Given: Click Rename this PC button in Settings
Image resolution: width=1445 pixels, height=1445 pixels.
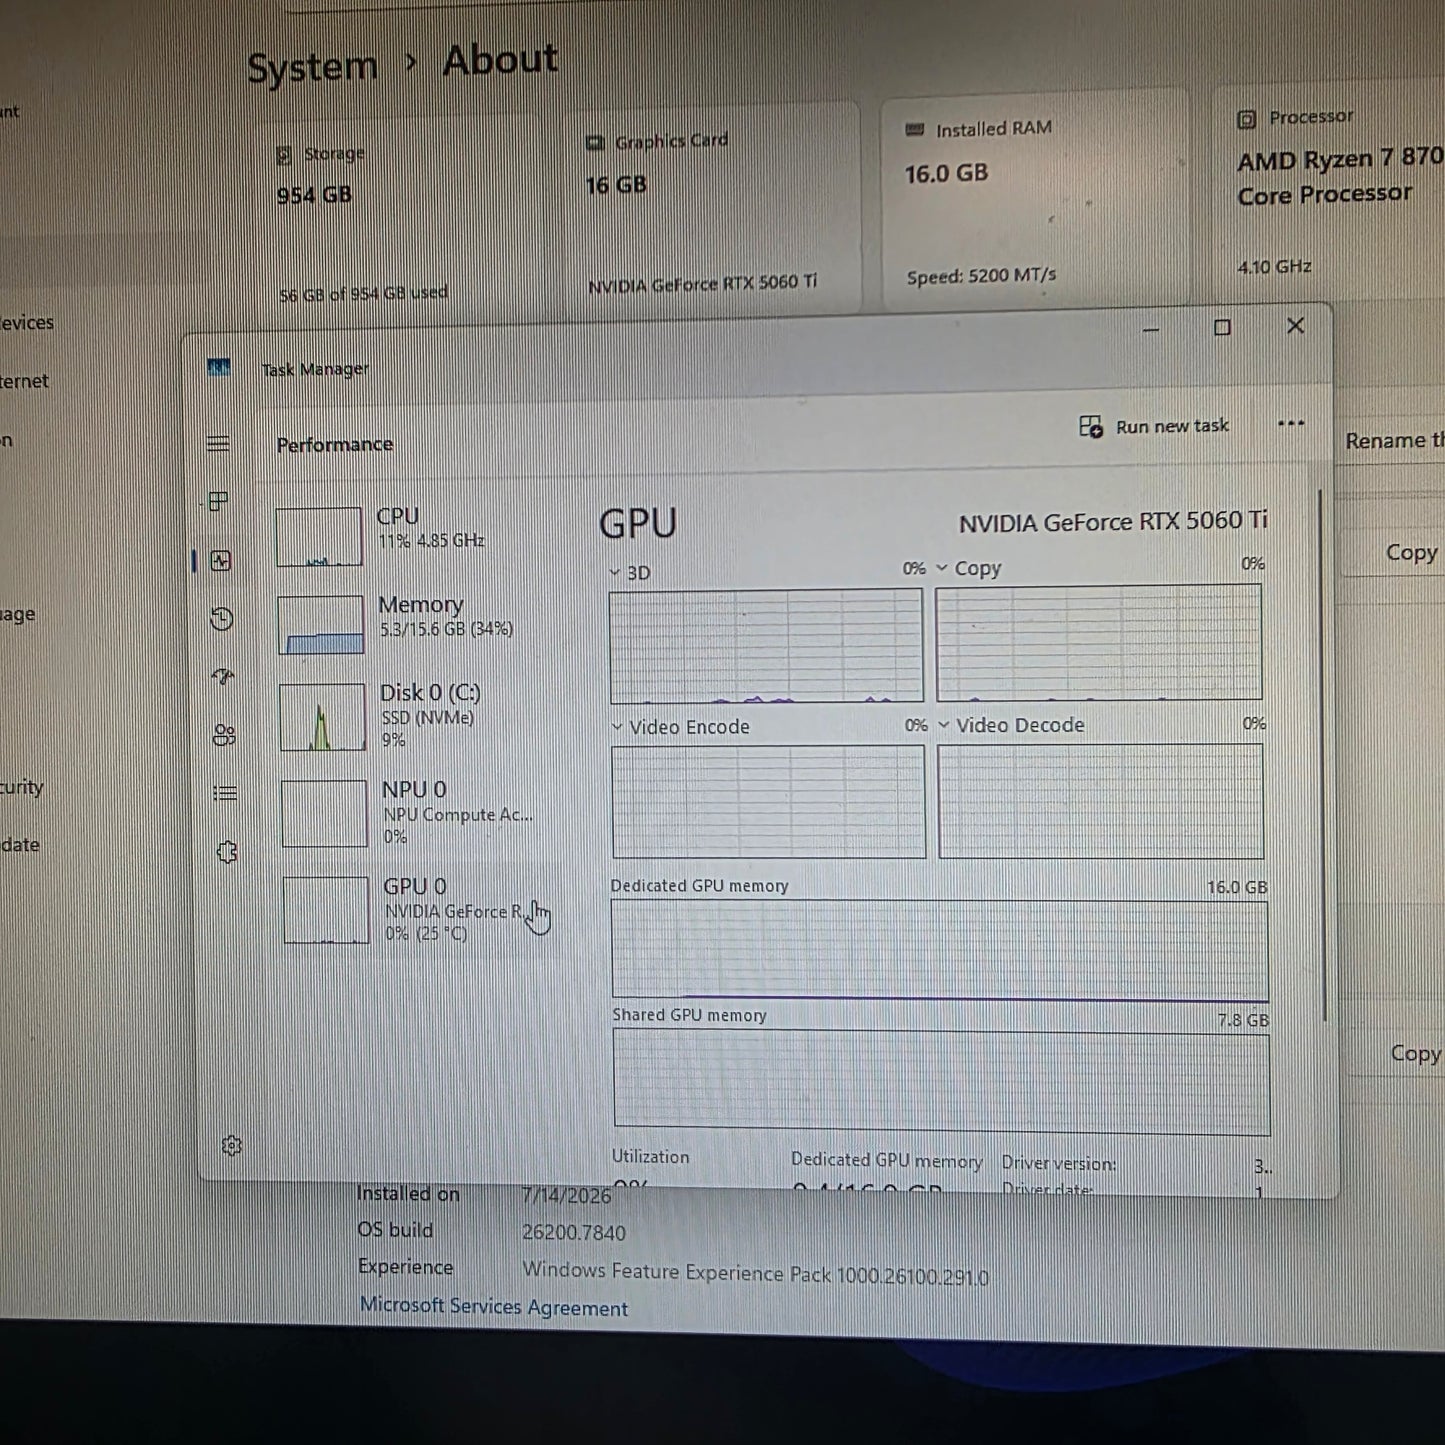Looking at the screenshot, I should click(1395, 441).
